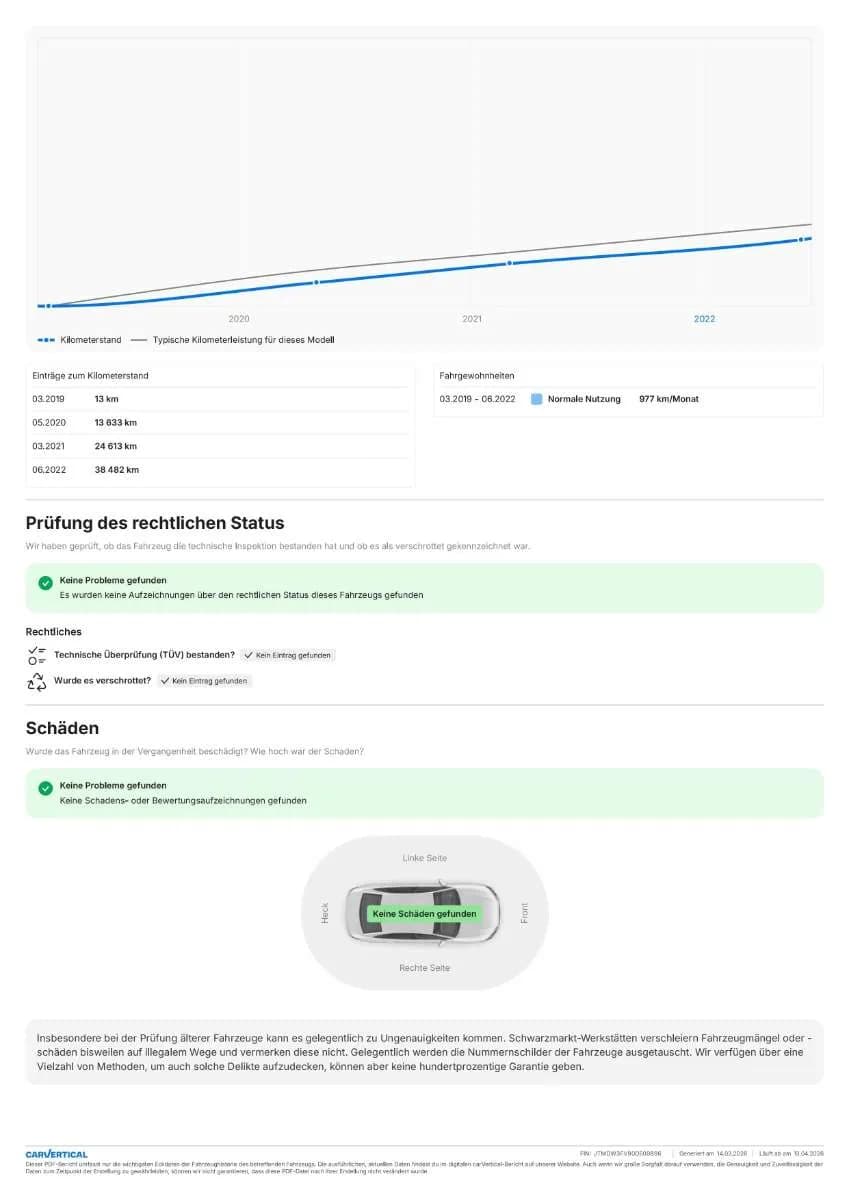
Task: Select the 2022 label on chart axis
Action: 704,319
